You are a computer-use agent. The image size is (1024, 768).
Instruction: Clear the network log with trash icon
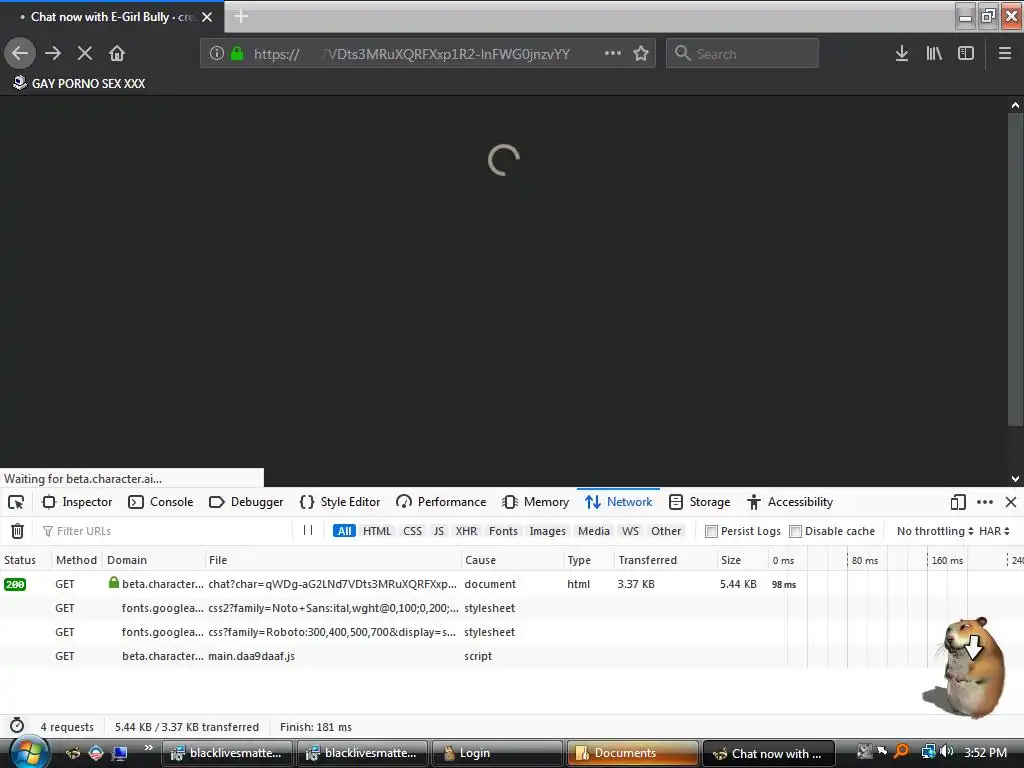(18, 531)
